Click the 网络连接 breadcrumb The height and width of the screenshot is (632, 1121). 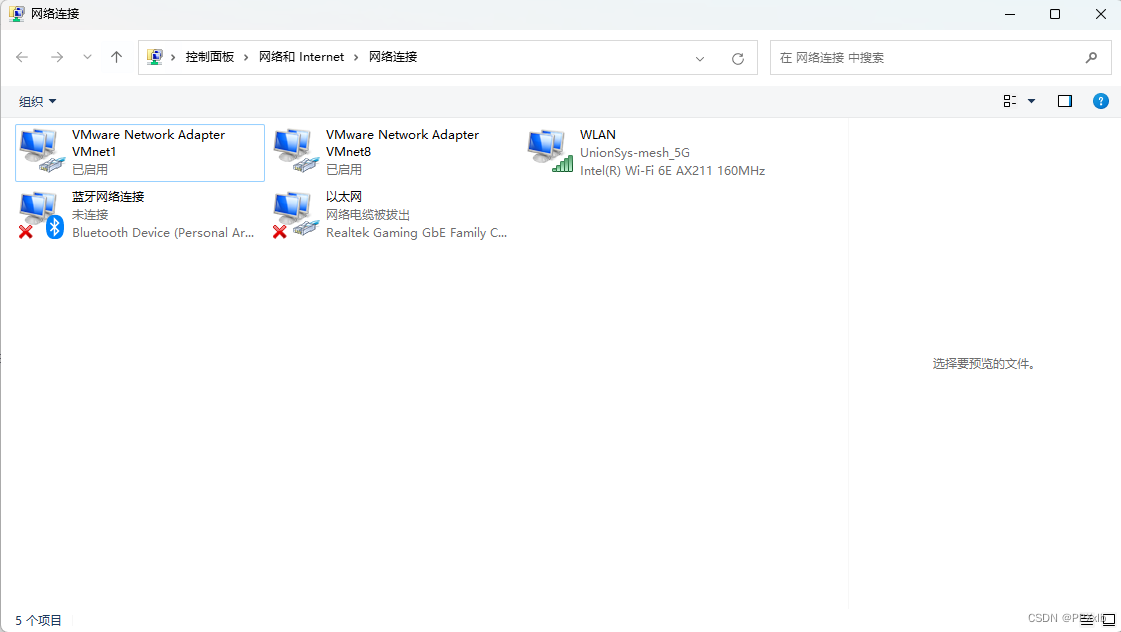coord(393,57)
